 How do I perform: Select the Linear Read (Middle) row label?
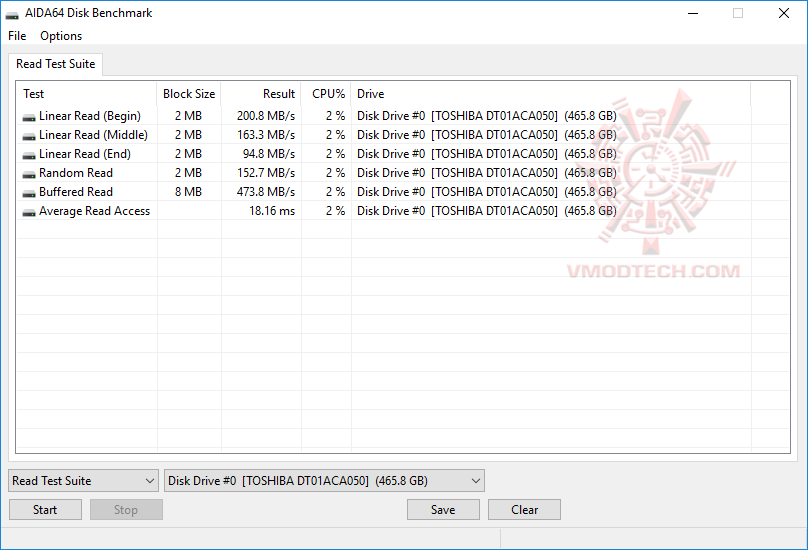pyautogui.click(x=93, y=135)
